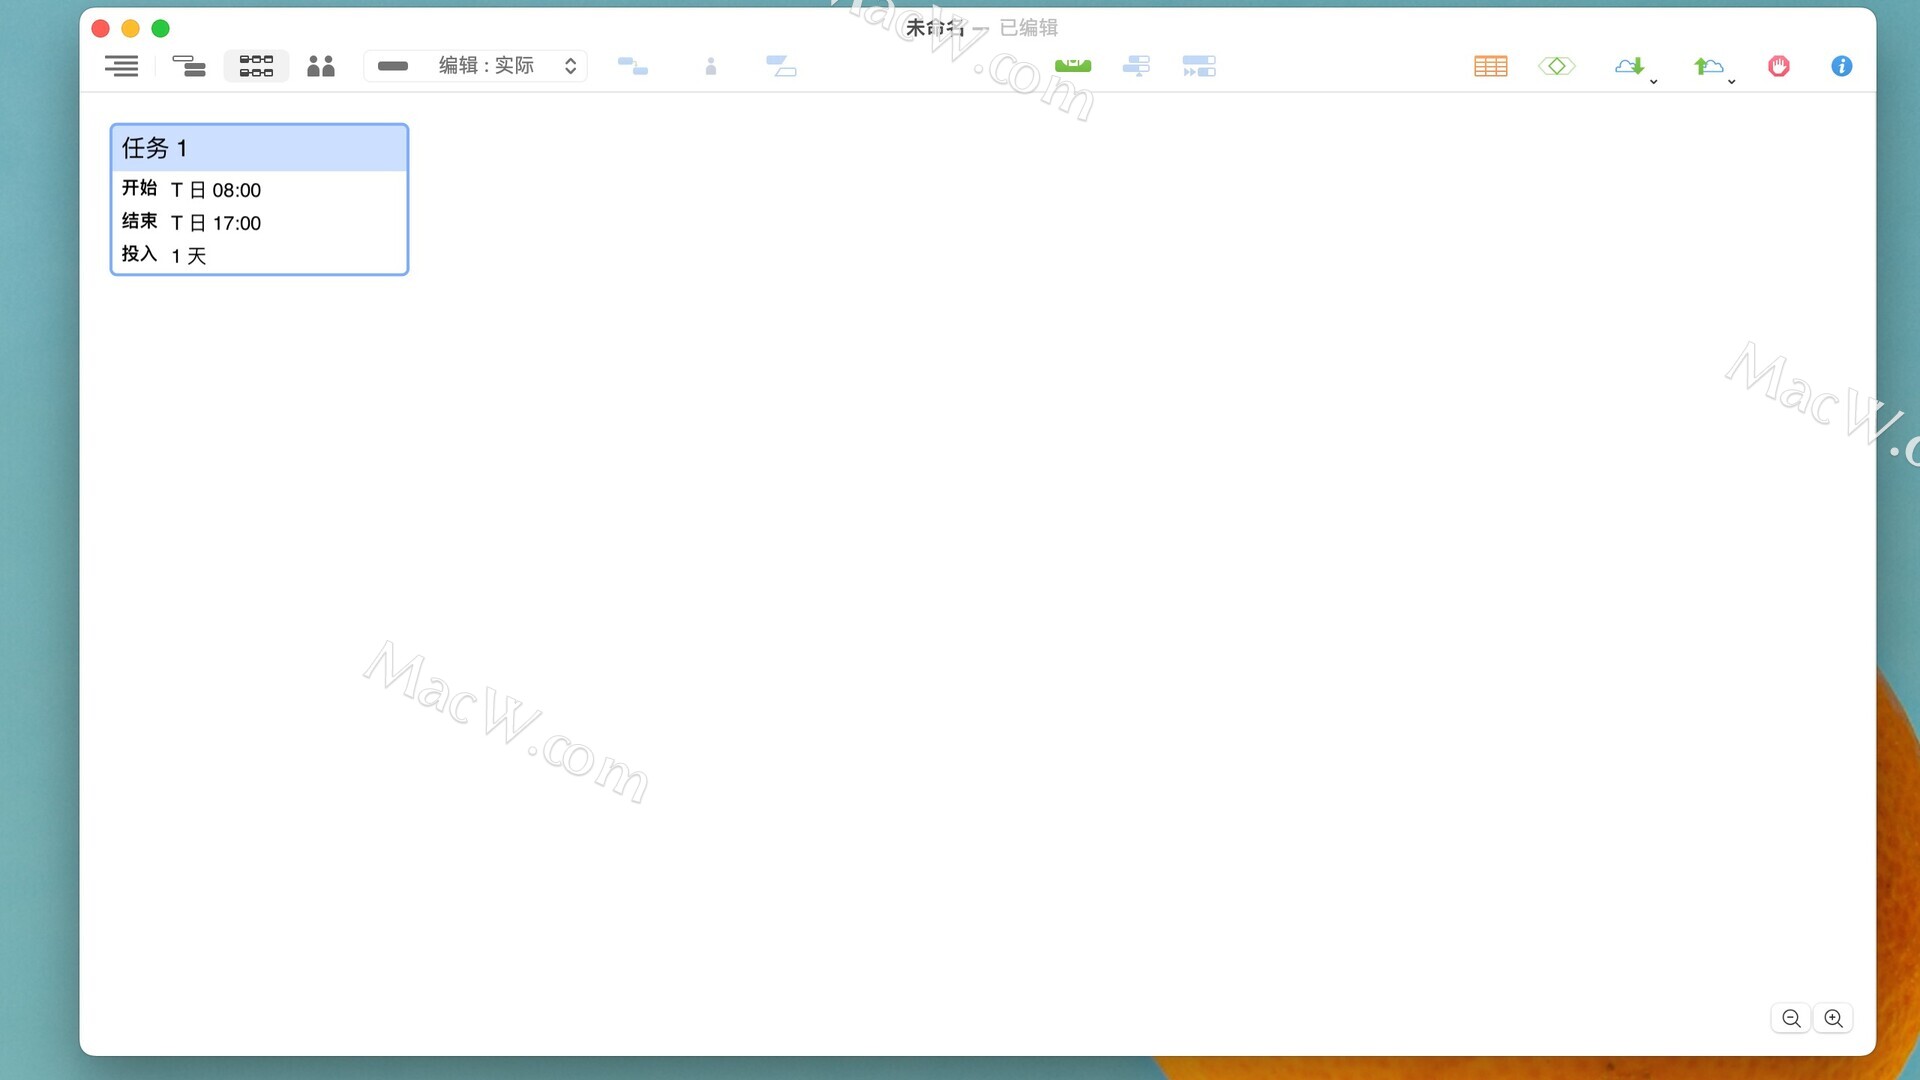This screenshot has height=1080, width=1920.
Task: Click effort value 1 天
Action: [x=189, y=256]
